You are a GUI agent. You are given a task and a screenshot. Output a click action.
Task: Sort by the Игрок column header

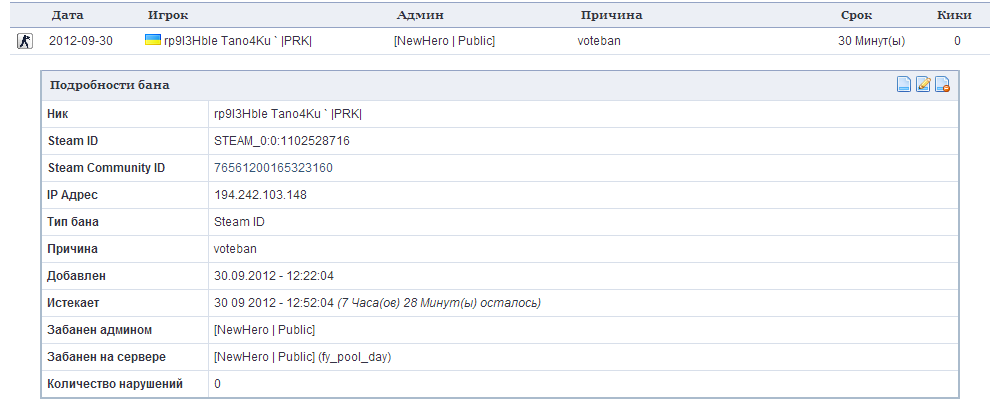(168, 15)
